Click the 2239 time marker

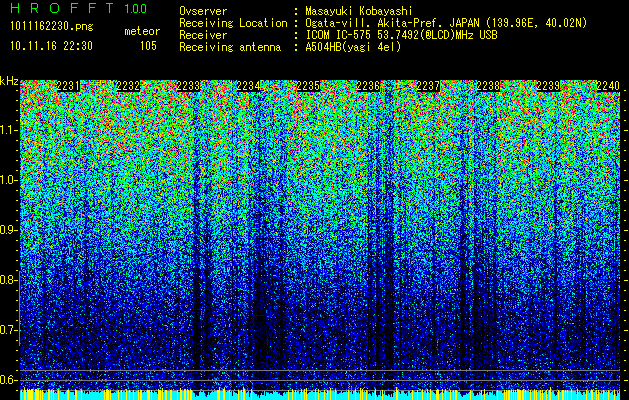click(x=548, y=86)
